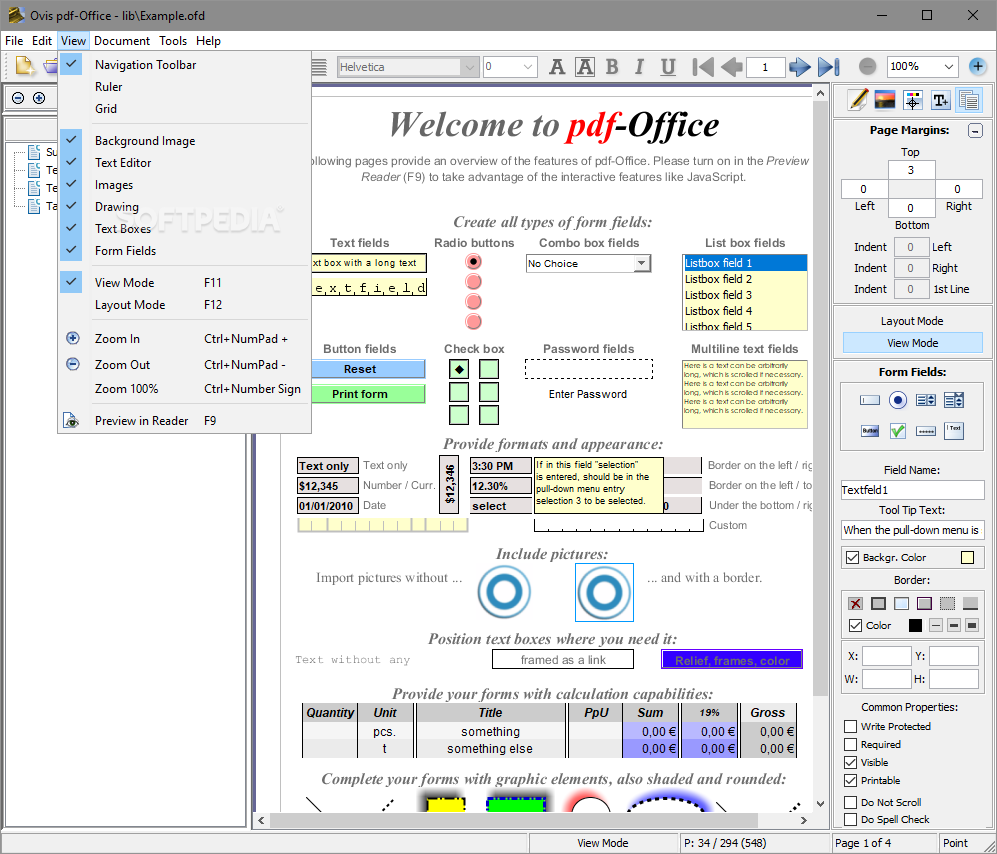Jump to last page arrow icon

pyautogui.click(x=829, y=66)
